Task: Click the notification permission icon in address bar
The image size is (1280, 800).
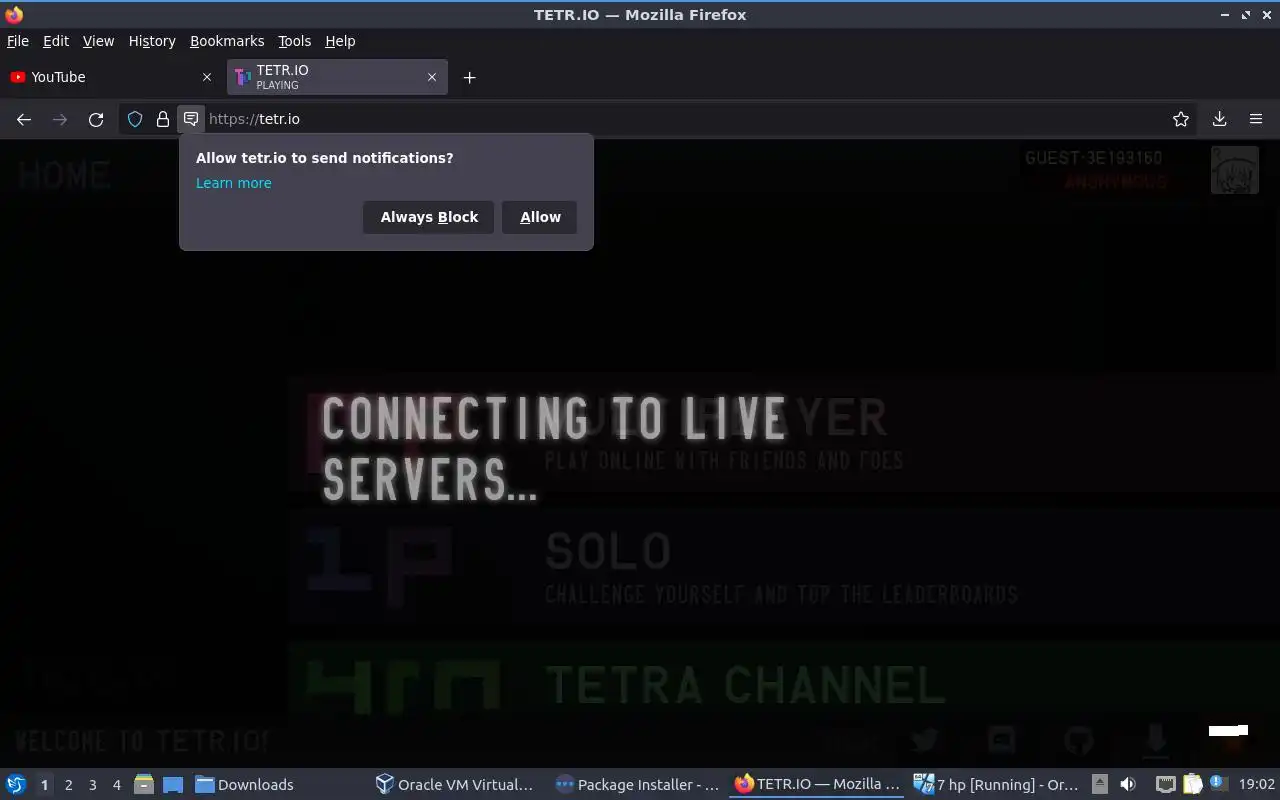Action: click(190, 119)
